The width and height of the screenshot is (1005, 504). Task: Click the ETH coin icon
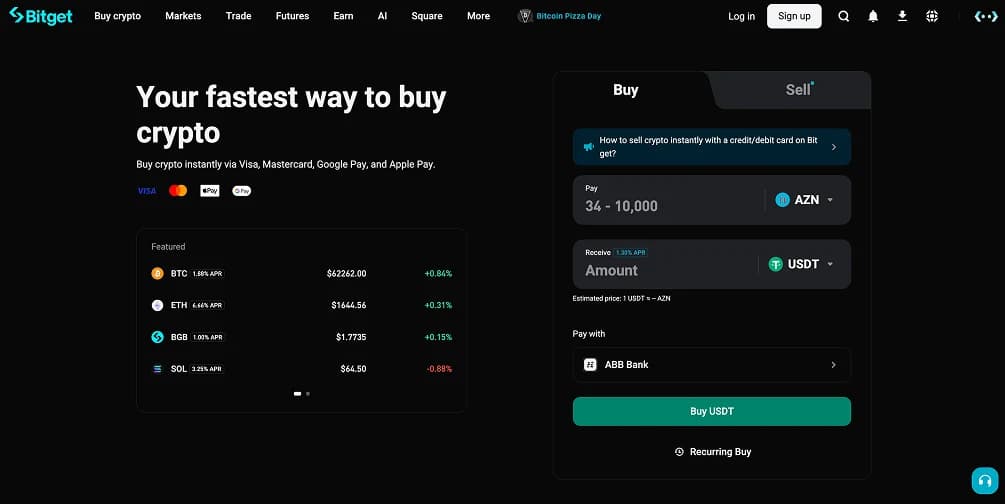click(157, 305)
